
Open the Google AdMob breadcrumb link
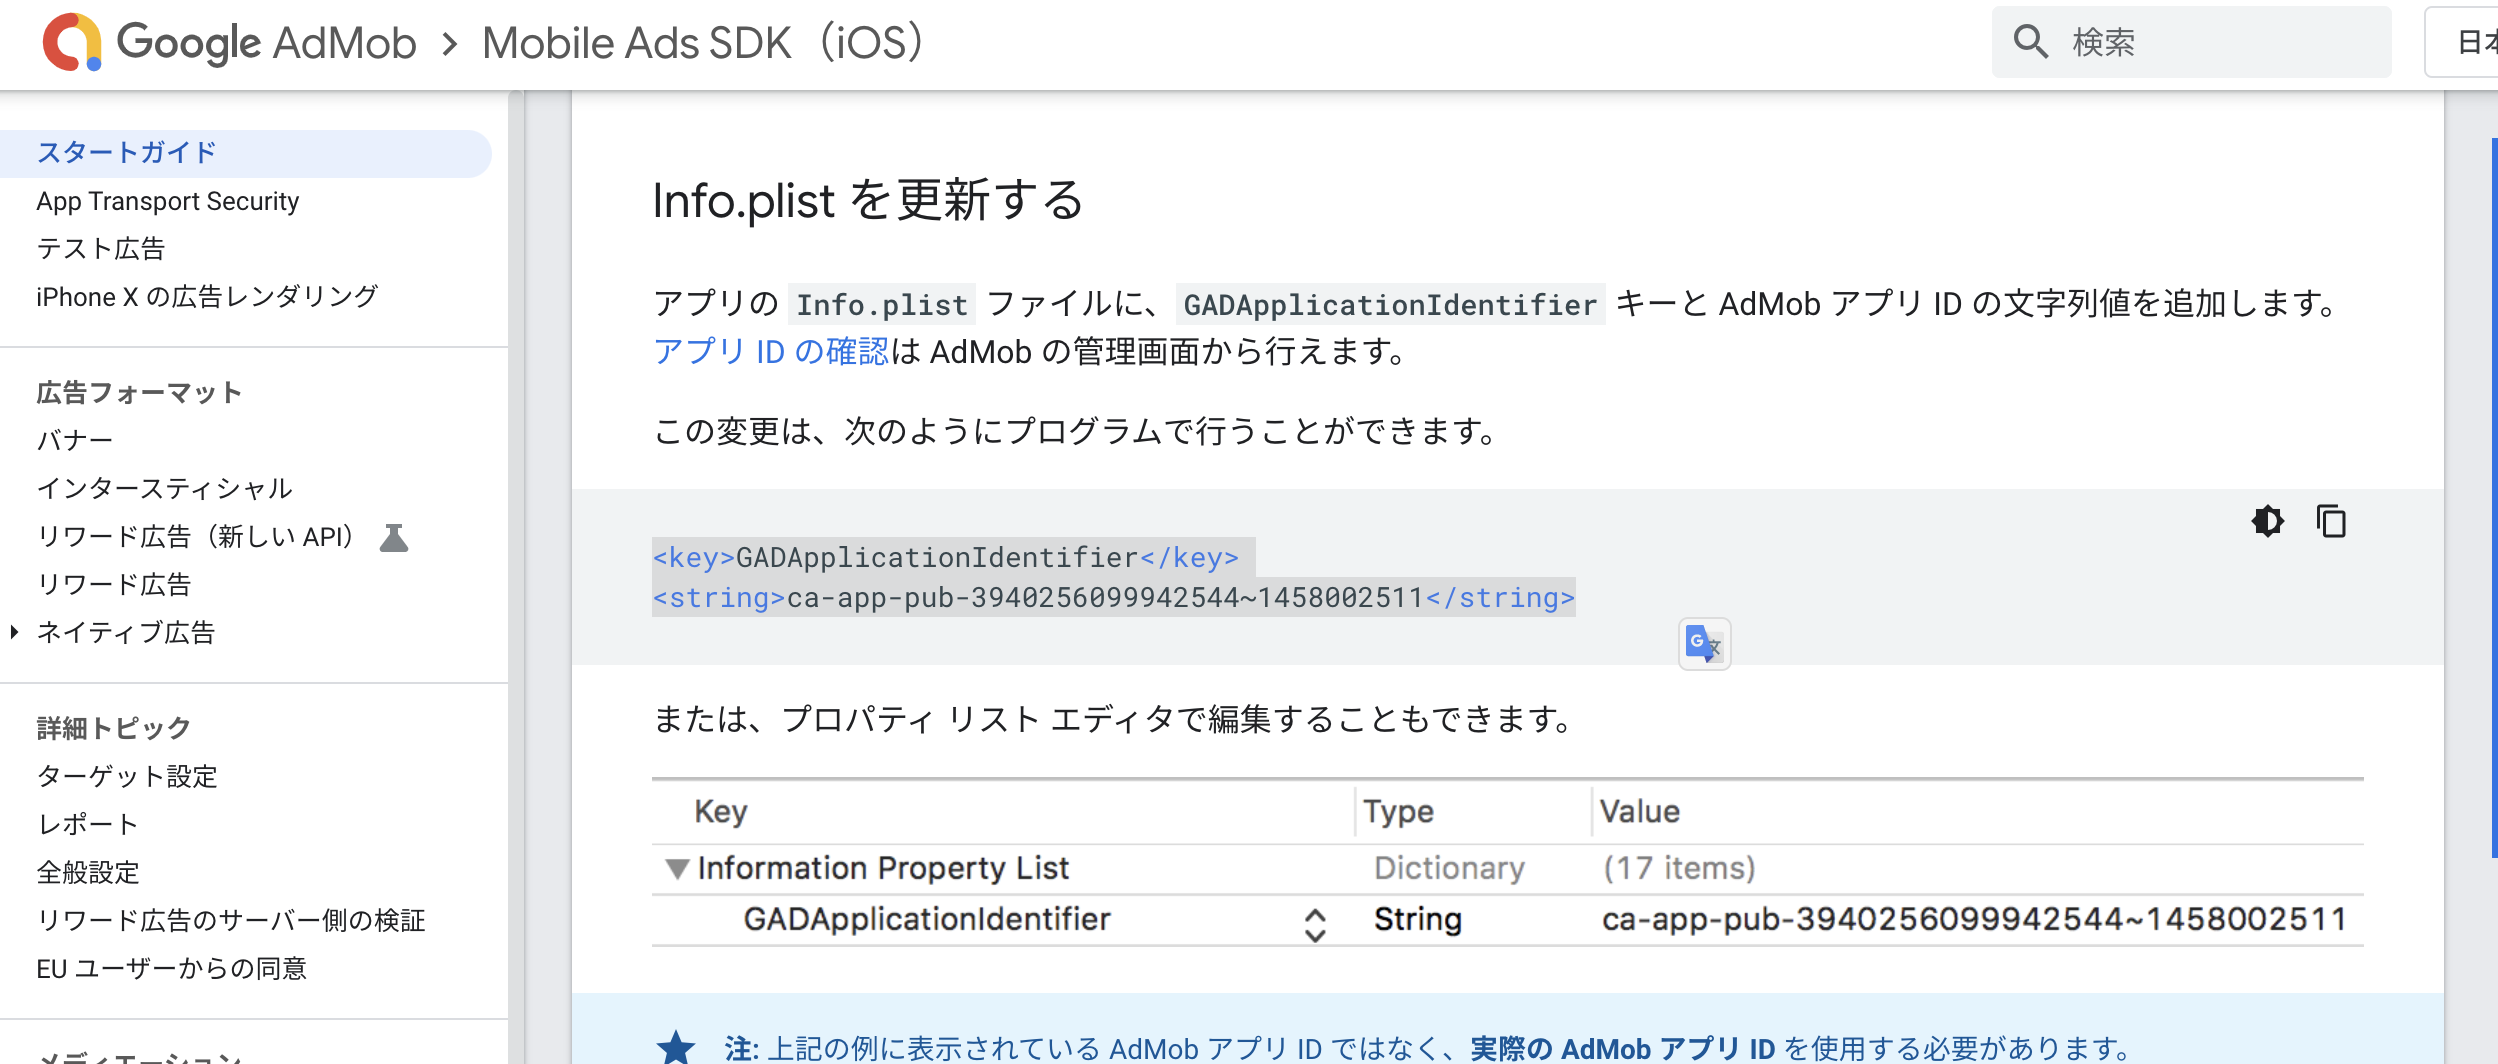(266, 43)
